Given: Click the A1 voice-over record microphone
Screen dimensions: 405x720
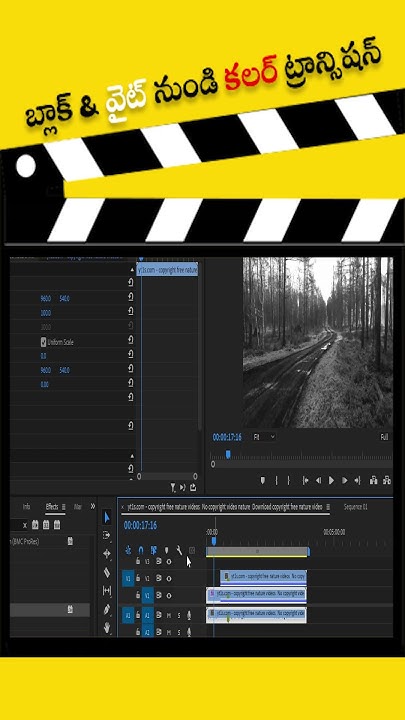Looking at the screenshot, I should click(189, 615).
